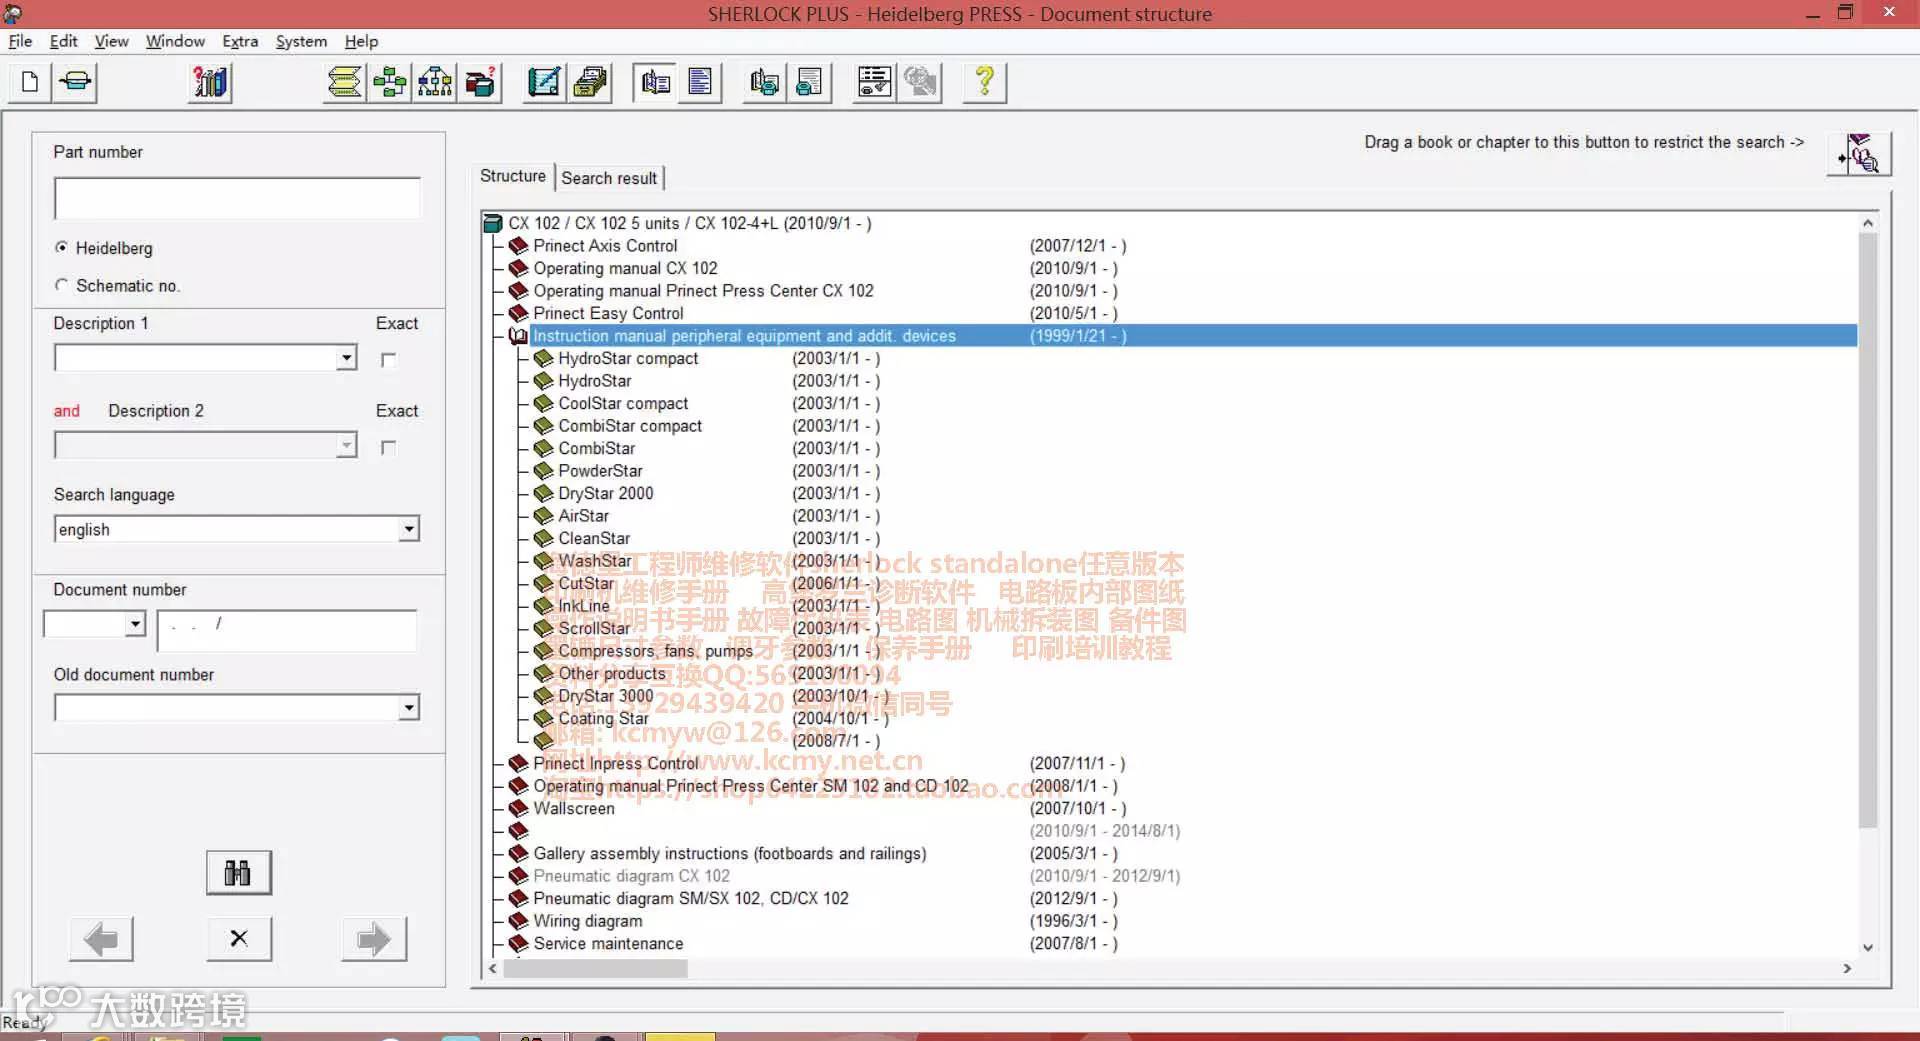Image resolution: width=1920 pixels, height=1041 pixels.
Task: Select Gallery assembly instructions entry
Action: (730, 853)
